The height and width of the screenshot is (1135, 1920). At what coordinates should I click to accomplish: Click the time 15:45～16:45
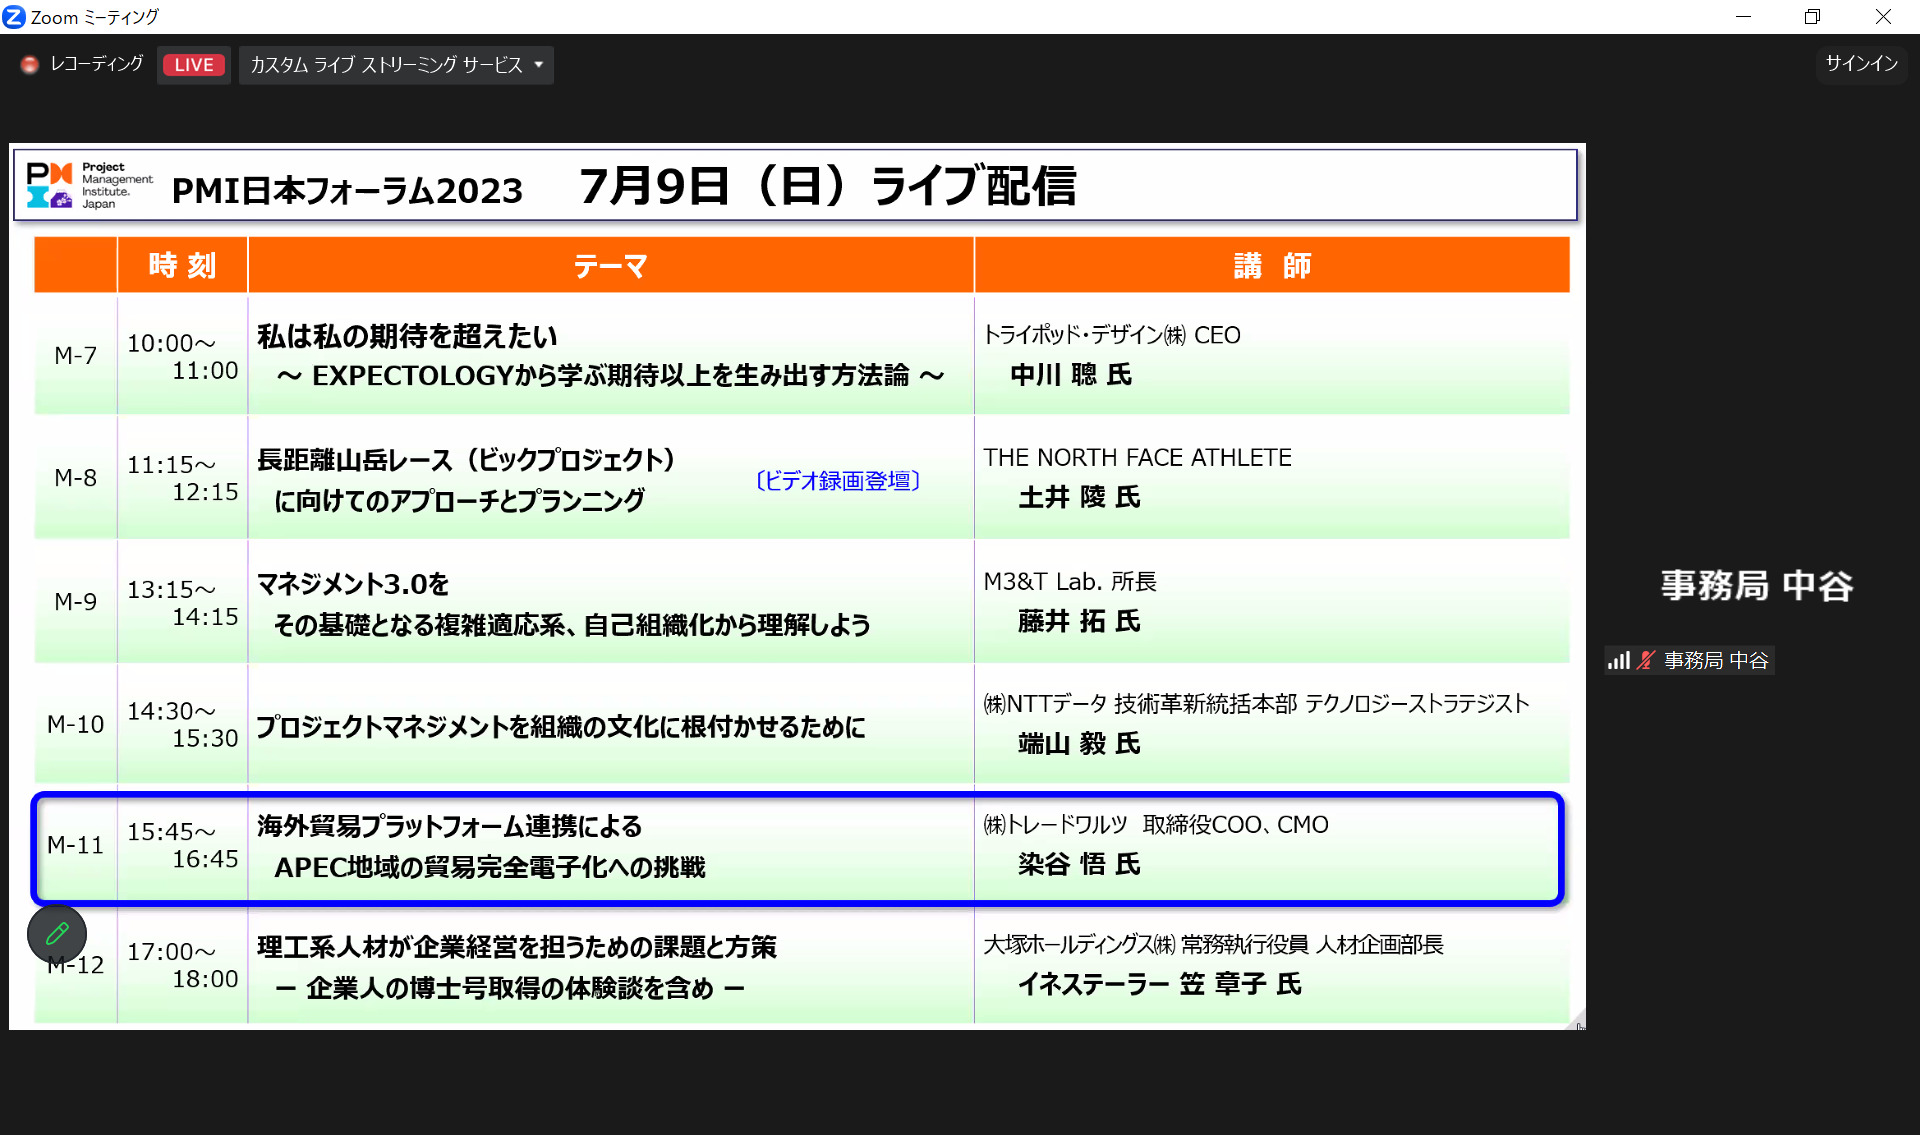coord(183,846)
